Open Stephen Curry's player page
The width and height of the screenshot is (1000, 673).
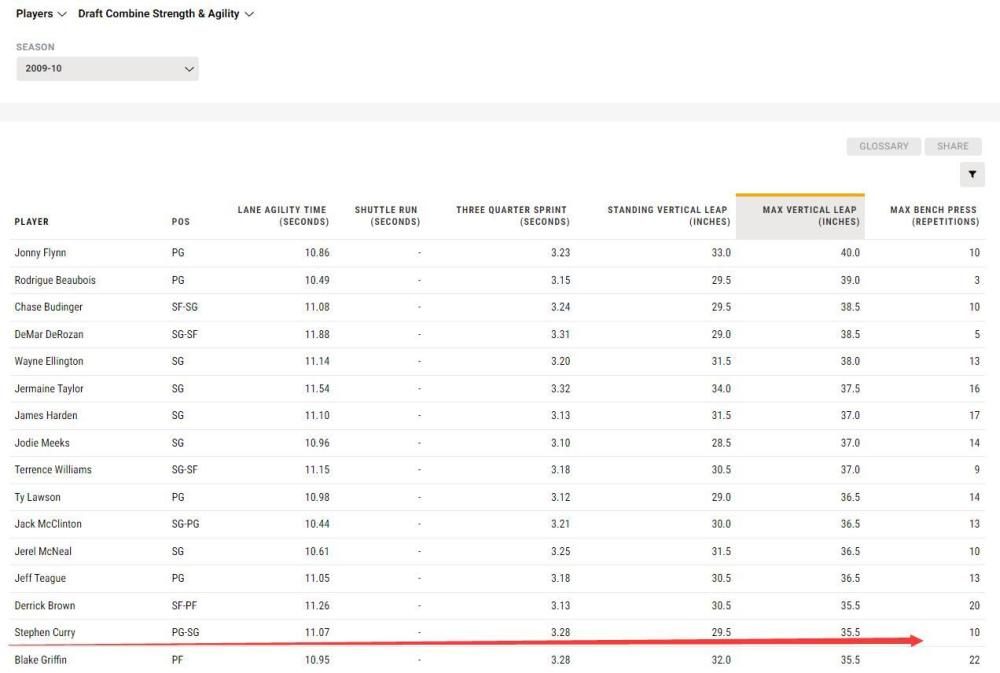pos(45,633)
